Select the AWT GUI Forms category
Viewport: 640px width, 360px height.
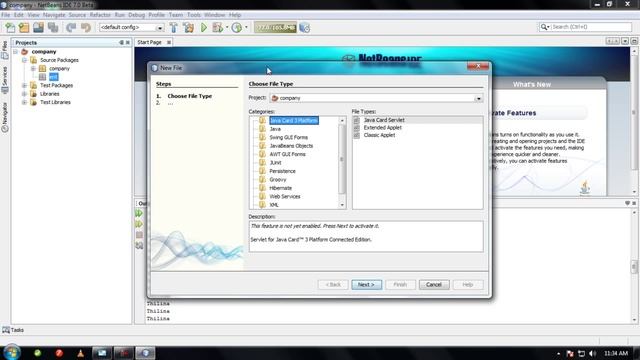(287, 154)
